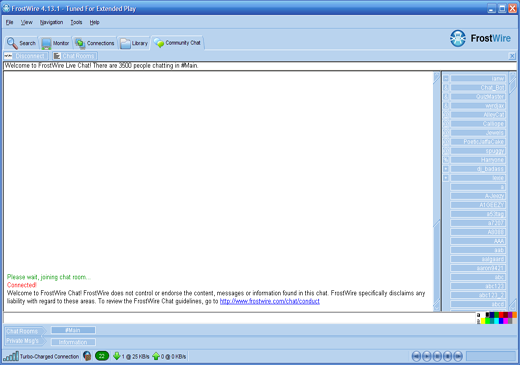
Task: Click the Chat Rooms toolbar button
Action: tap(75, 56)
